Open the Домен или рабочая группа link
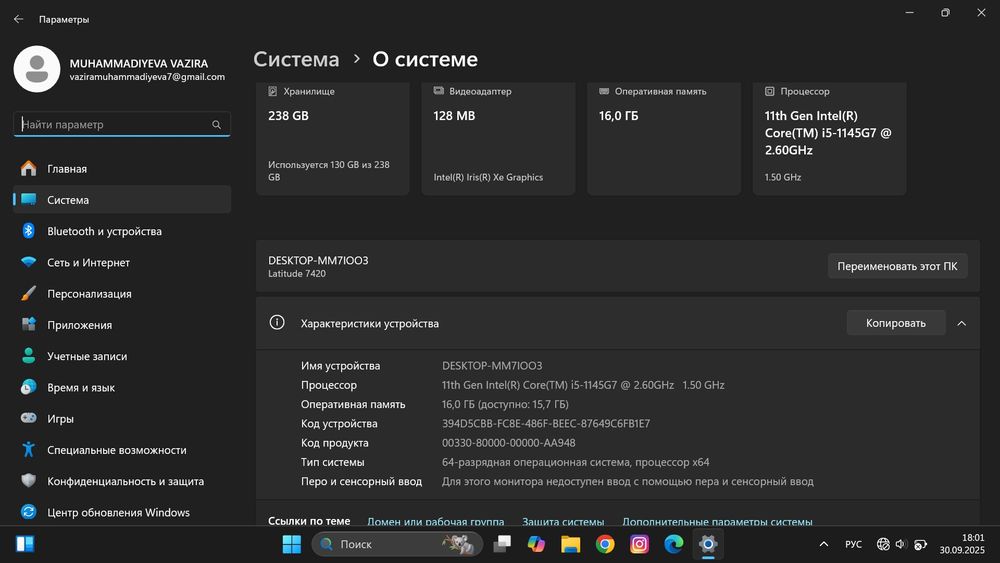 [x=436, y=521]
